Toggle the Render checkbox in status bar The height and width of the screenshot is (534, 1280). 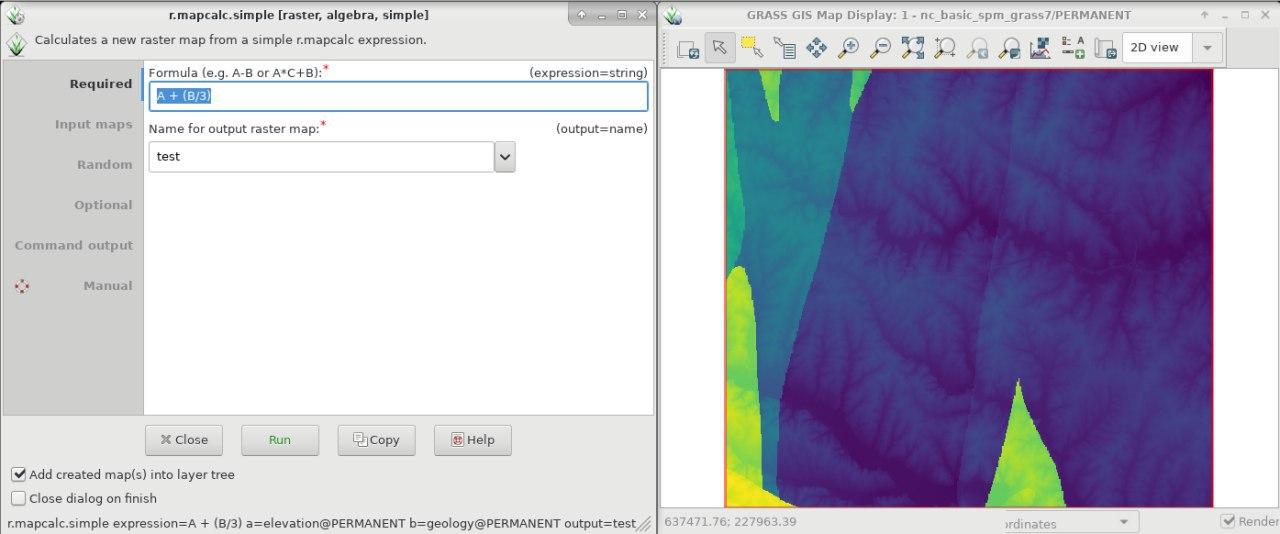pos(1228,521)
